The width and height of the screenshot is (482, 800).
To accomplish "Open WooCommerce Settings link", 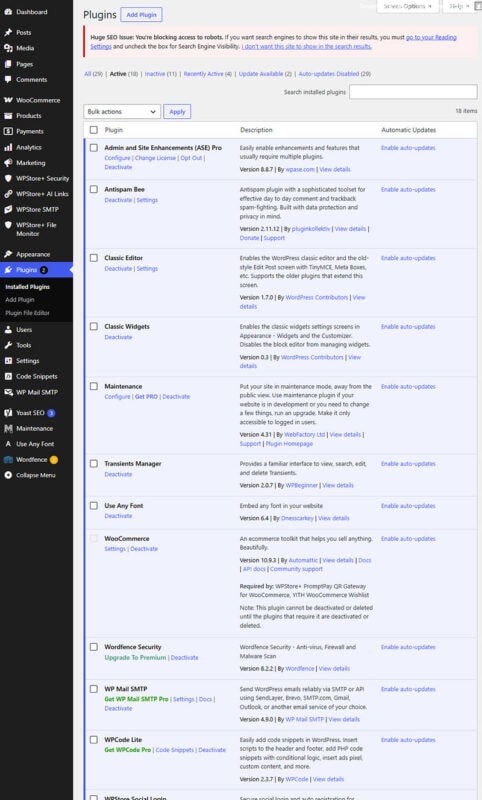I will tap(115, 549).
